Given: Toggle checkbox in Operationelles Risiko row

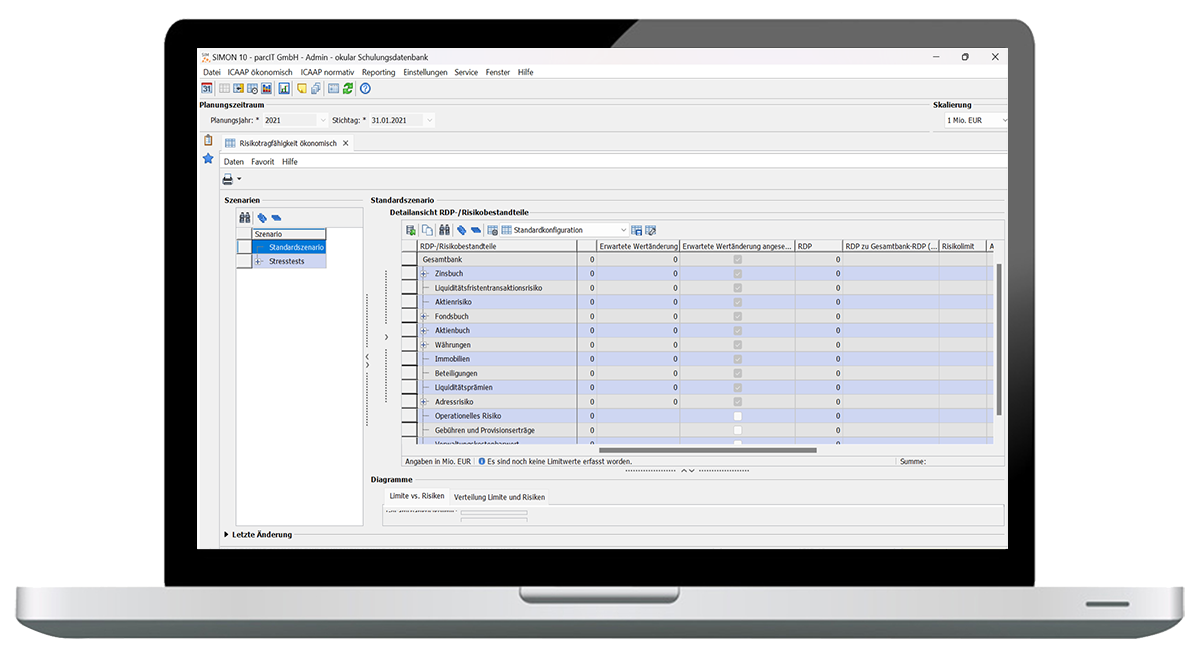Looking at the screenshot, I should [x=737, y=416].
